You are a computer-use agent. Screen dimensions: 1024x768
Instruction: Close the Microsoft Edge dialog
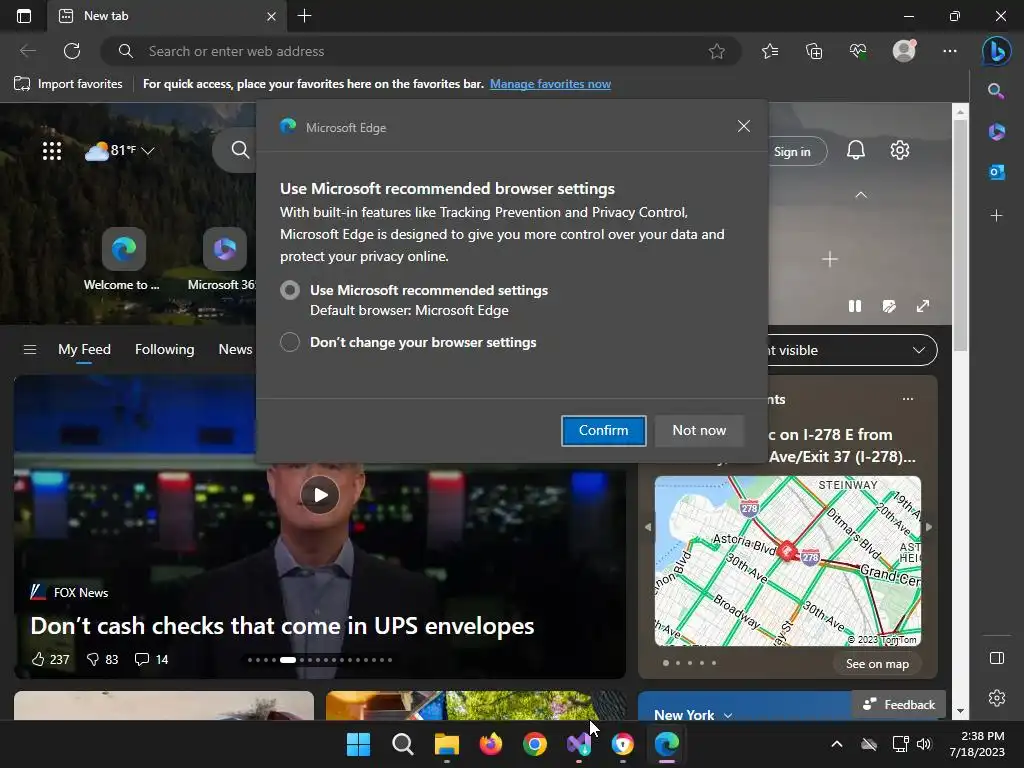[x=743, y=126]
